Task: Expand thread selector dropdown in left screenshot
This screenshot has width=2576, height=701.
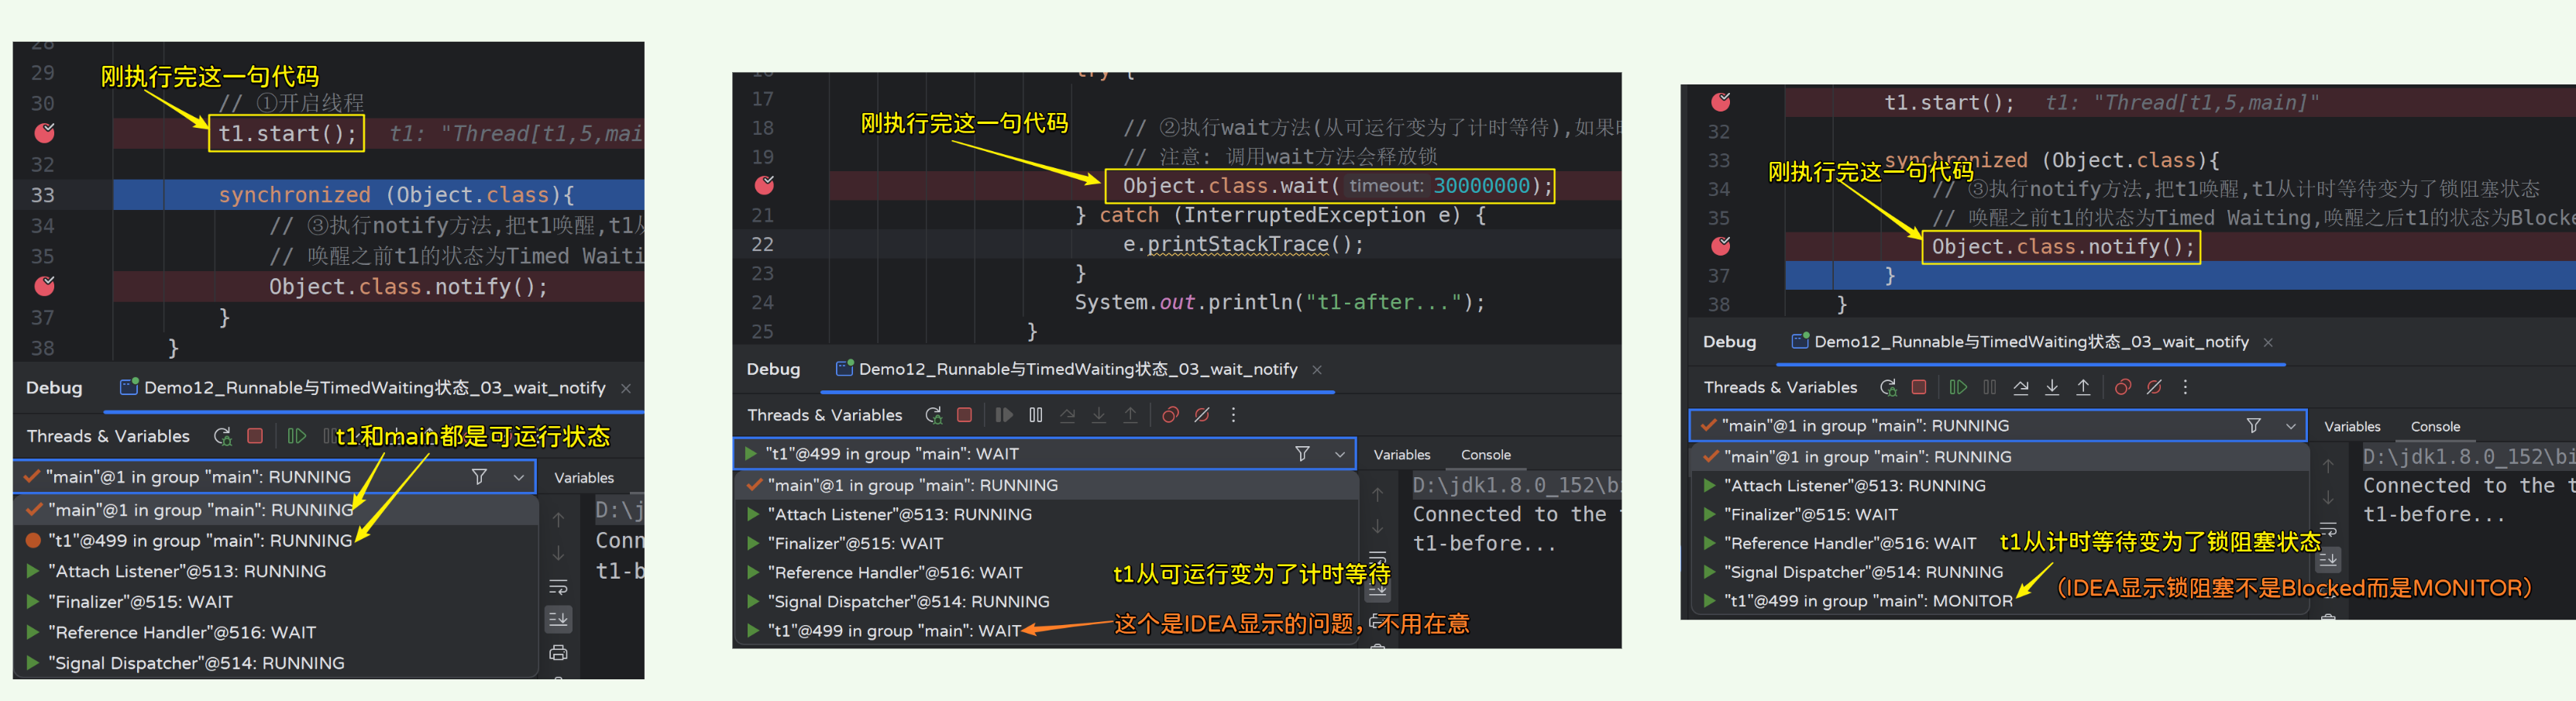Action: 519,478
